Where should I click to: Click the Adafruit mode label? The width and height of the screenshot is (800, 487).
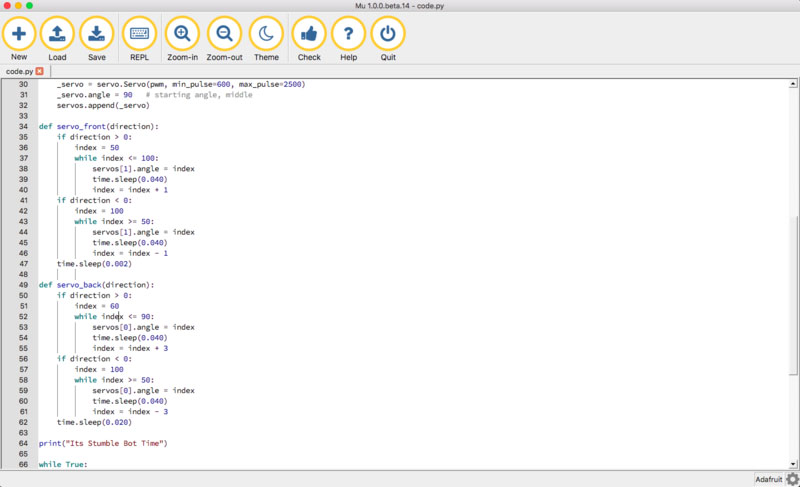[768, 479]
